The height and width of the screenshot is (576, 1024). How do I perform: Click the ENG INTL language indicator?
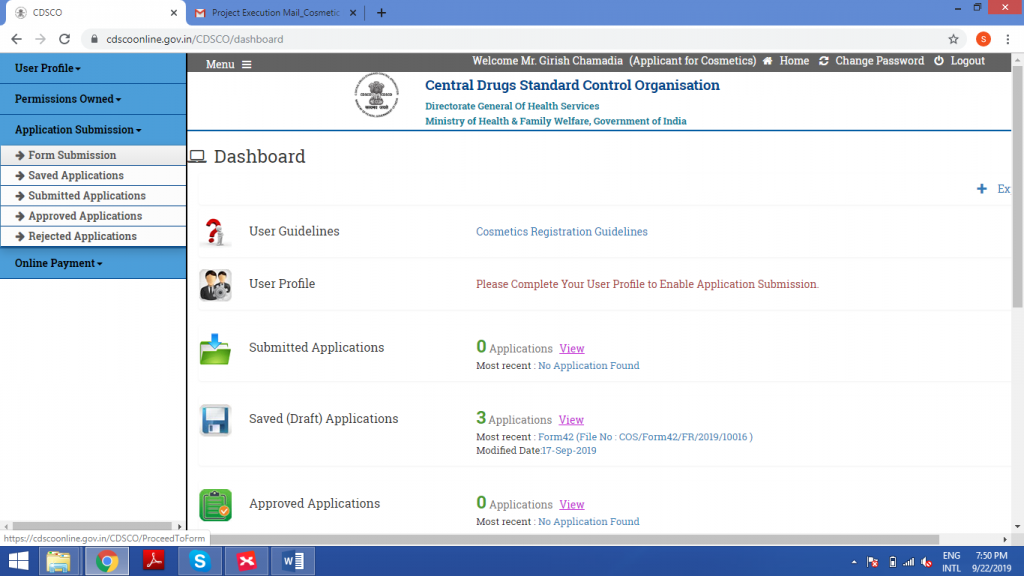952,562
